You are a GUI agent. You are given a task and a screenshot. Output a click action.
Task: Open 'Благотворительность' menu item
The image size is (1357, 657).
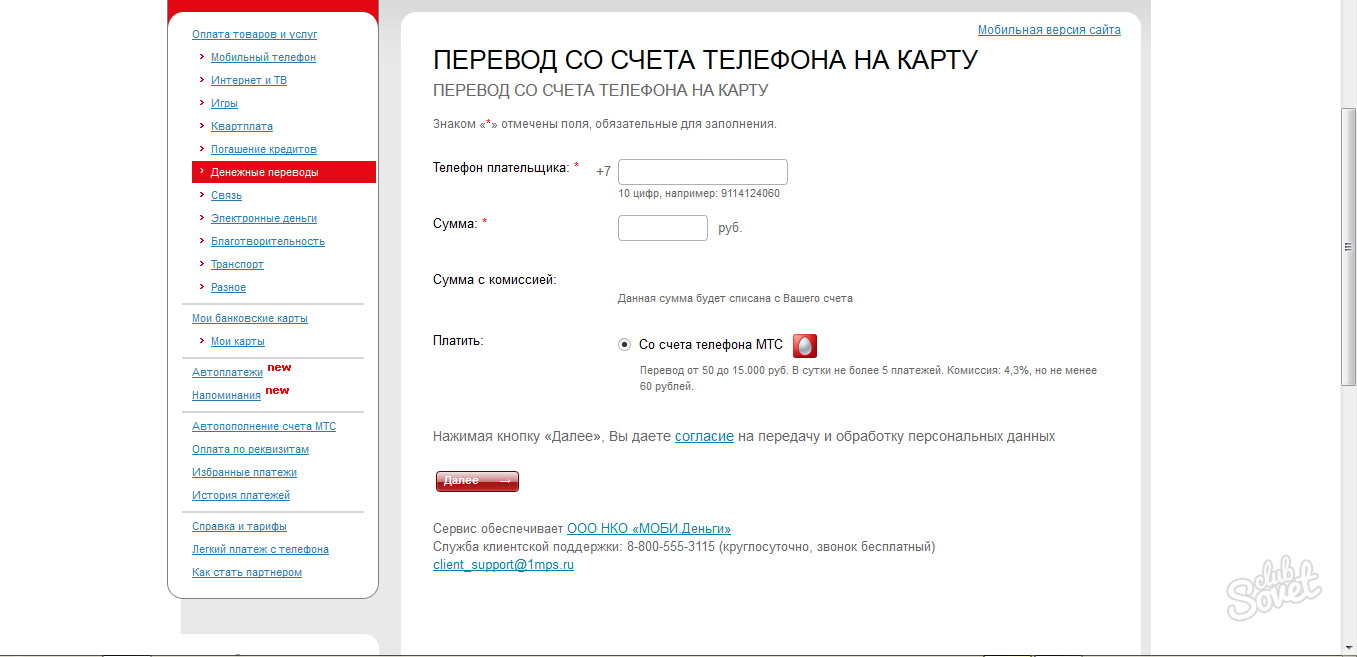tap(268, 241)
